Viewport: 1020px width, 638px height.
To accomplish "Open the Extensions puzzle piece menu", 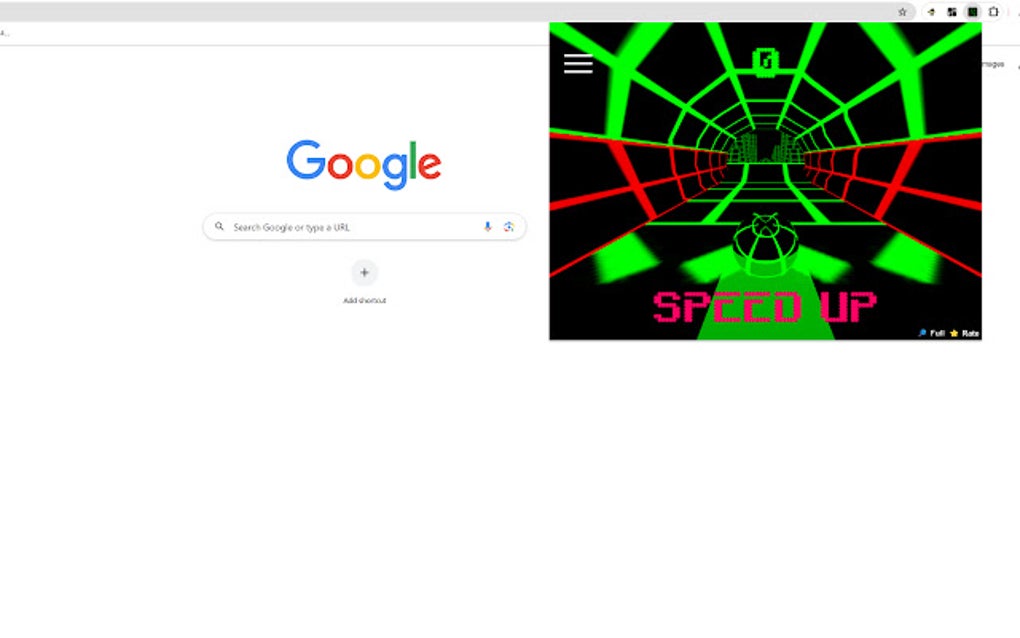I will point(993,12).
